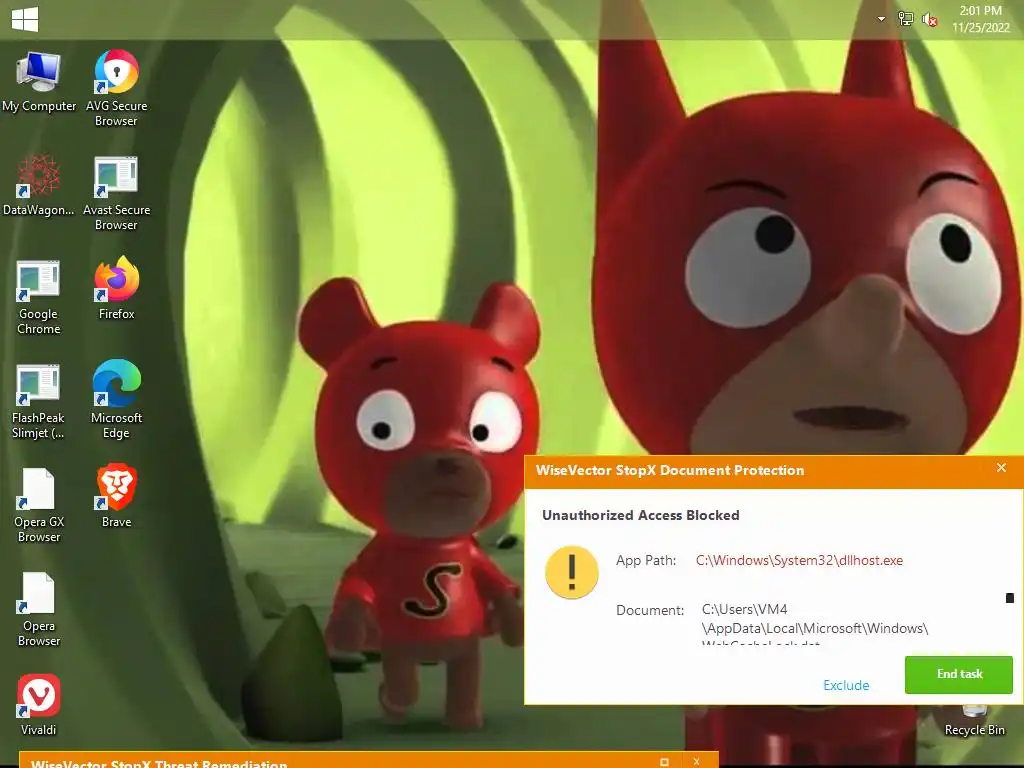Open FlashPeak Slimjet shortcut

click(39, 401)
